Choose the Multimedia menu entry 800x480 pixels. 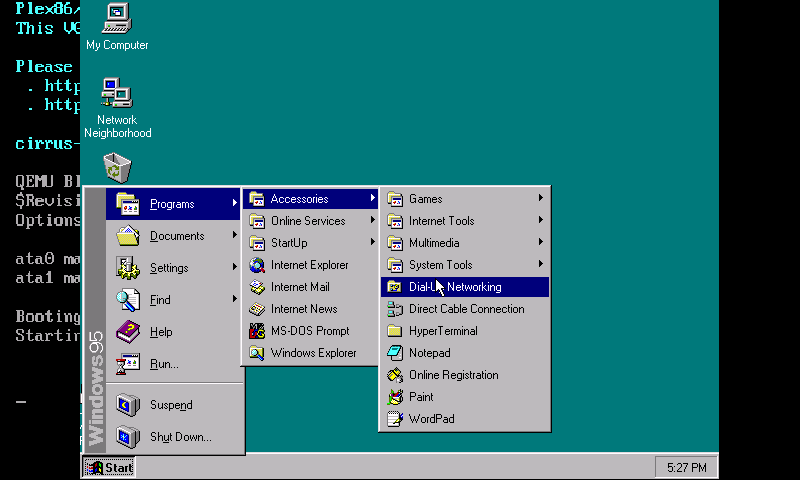(465, 243)
